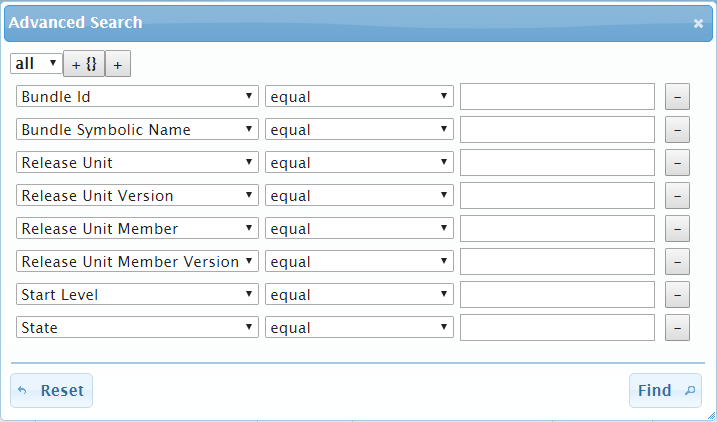This screenshot has width=717, height=422.
Task: Open the Bundle Id field dropdown
Action: [x=137, y=97]
